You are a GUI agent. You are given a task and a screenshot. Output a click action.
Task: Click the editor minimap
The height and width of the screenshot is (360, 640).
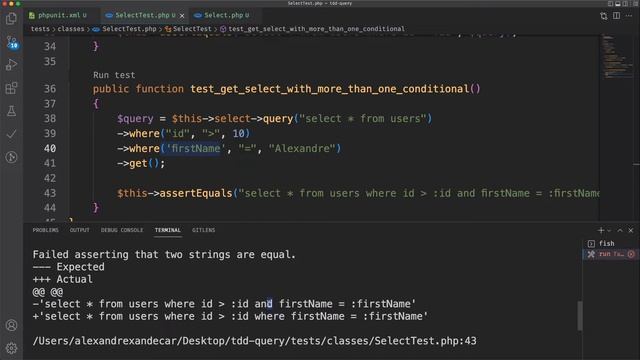[617, 57]
